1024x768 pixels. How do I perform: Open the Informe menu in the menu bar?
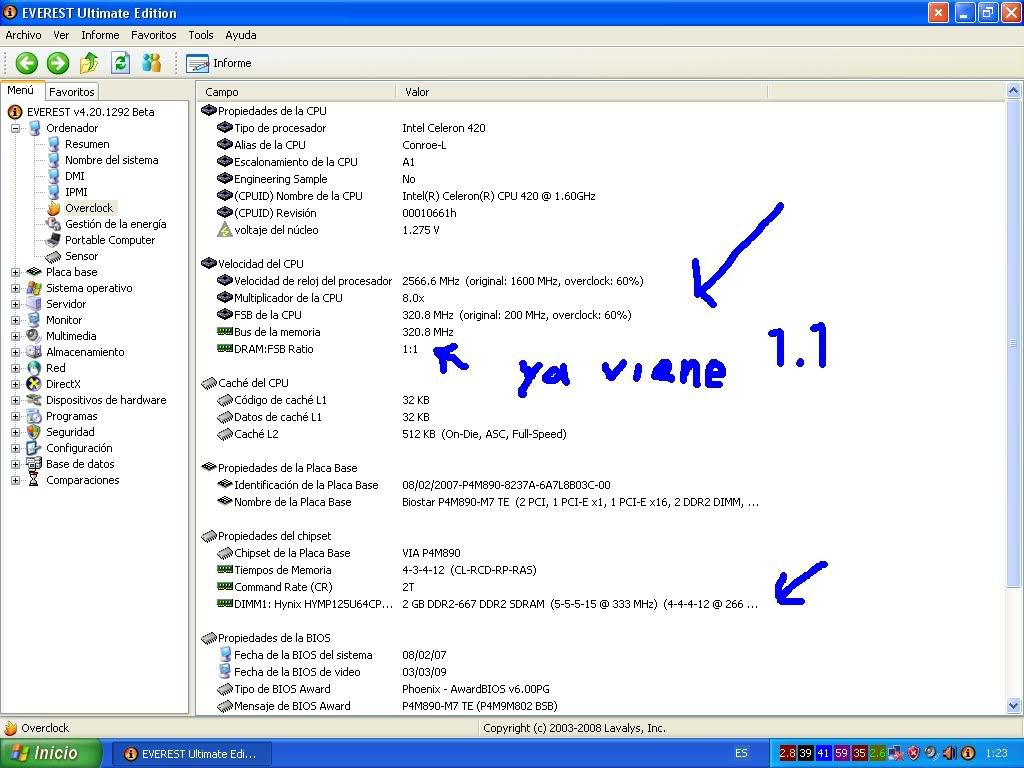[x=100, y=35]
